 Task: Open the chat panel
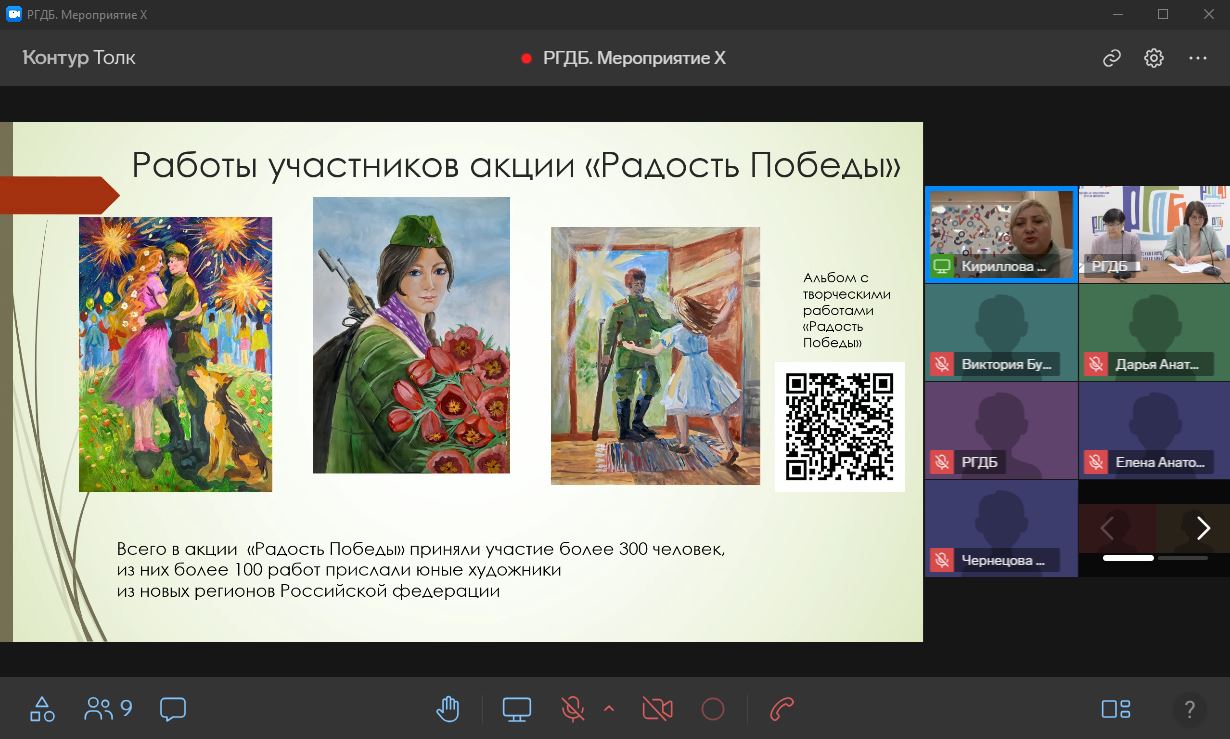[173, 708]
